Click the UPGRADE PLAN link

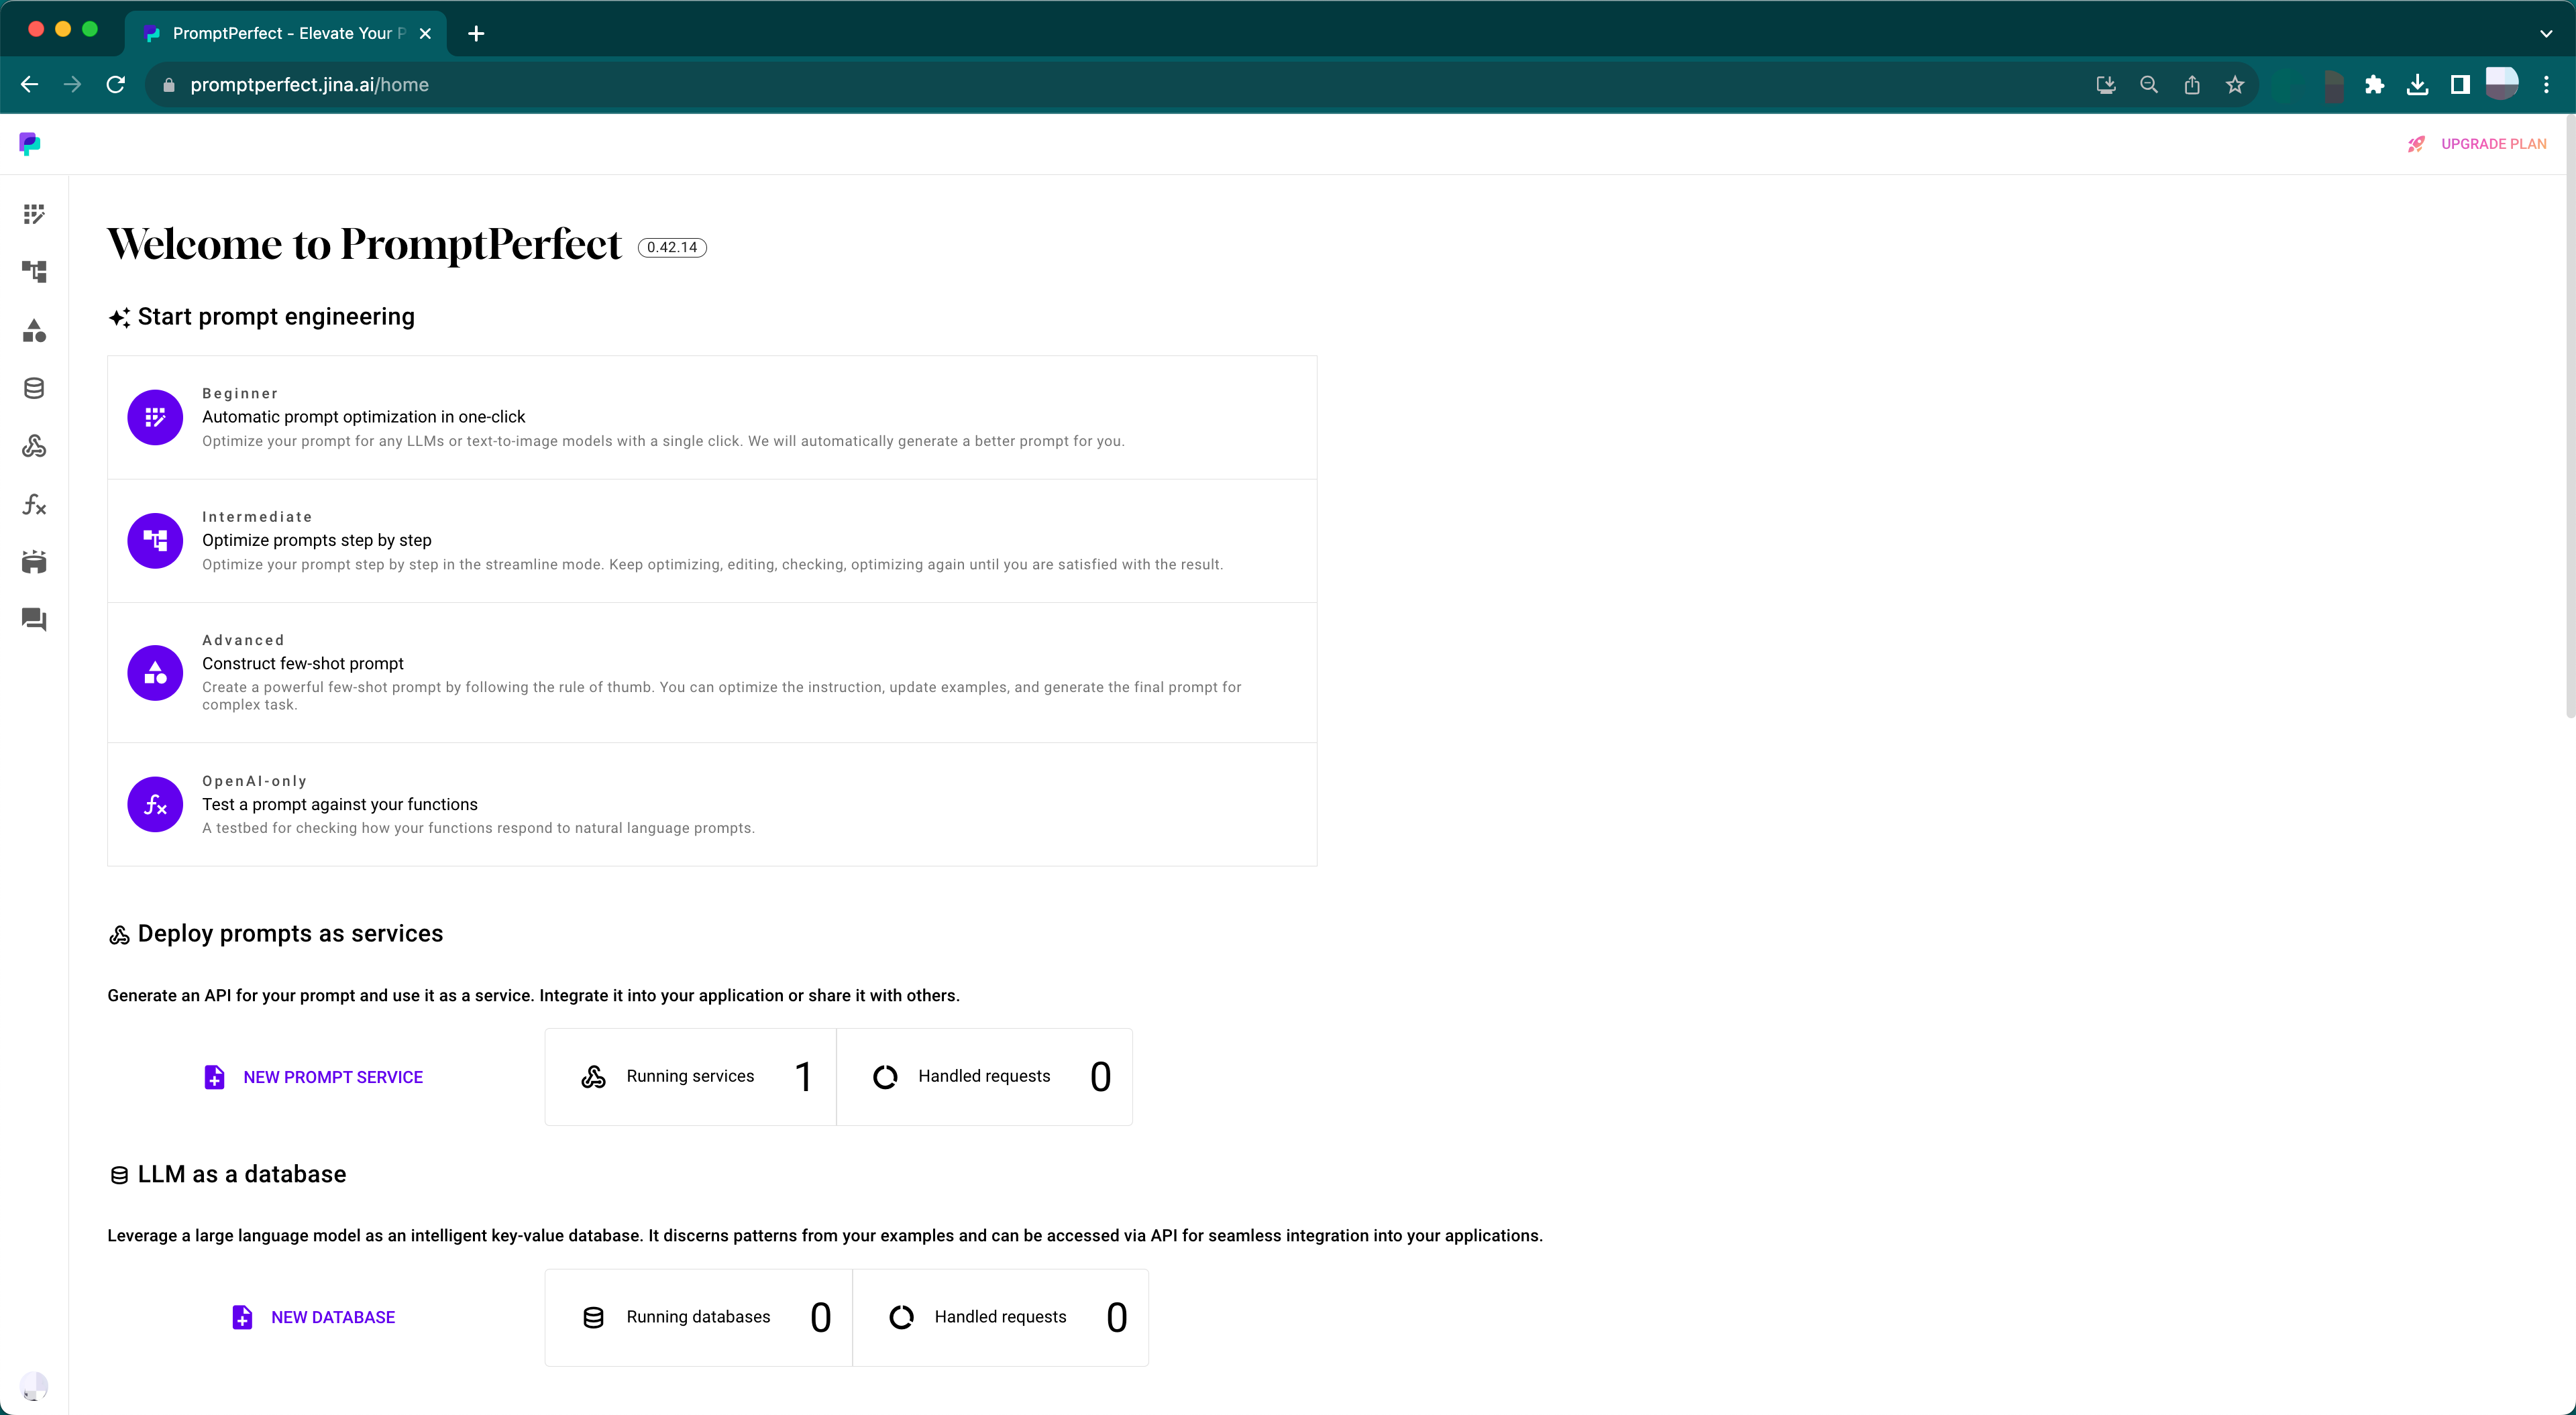tap(2492, 144)
